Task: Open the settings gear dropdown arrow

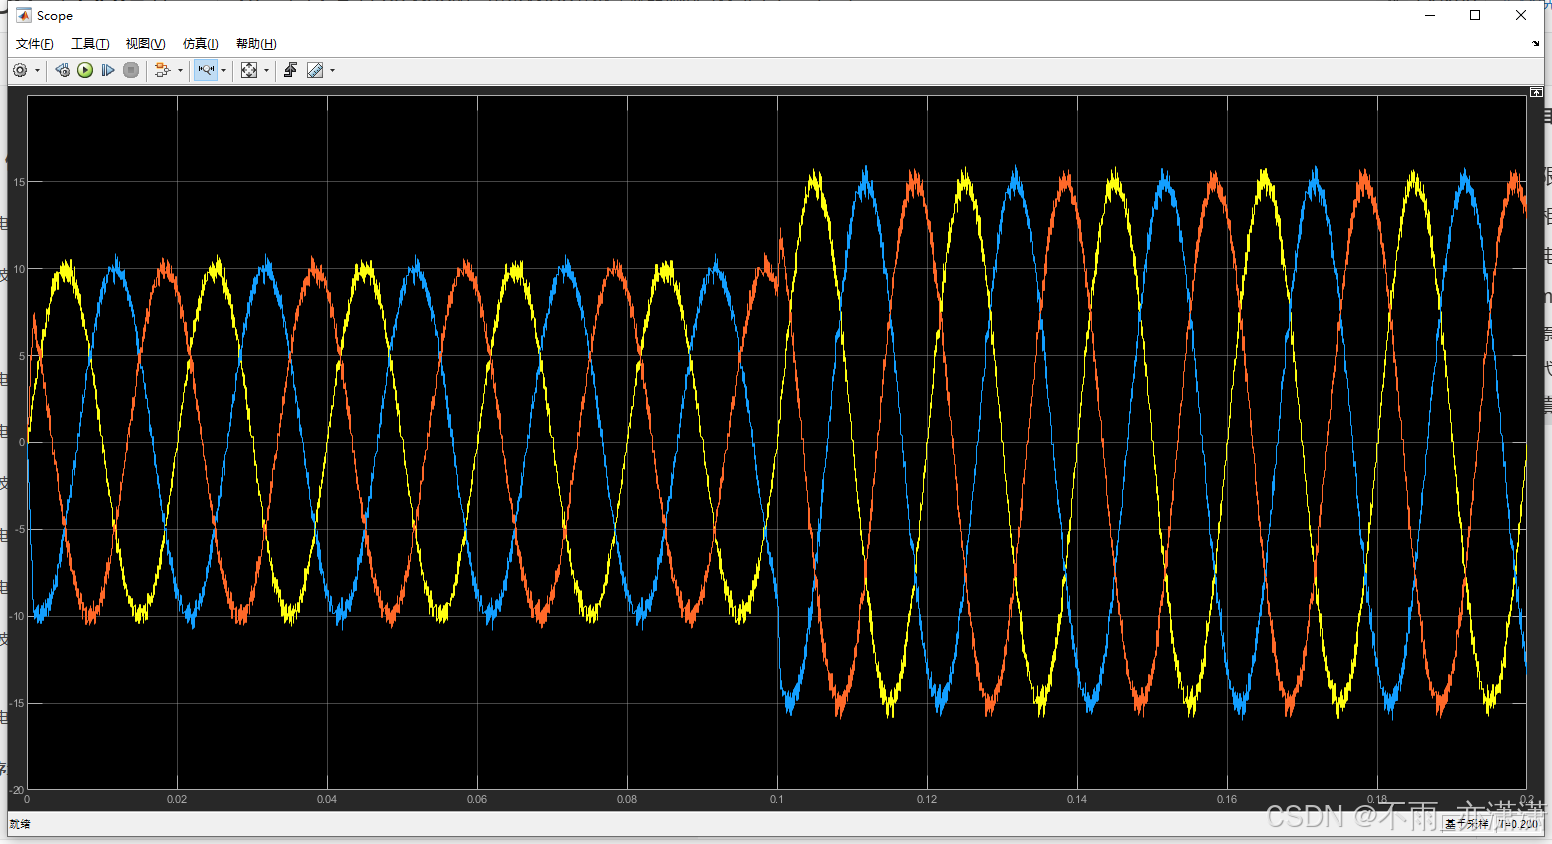Action: [x=38, y=70]
